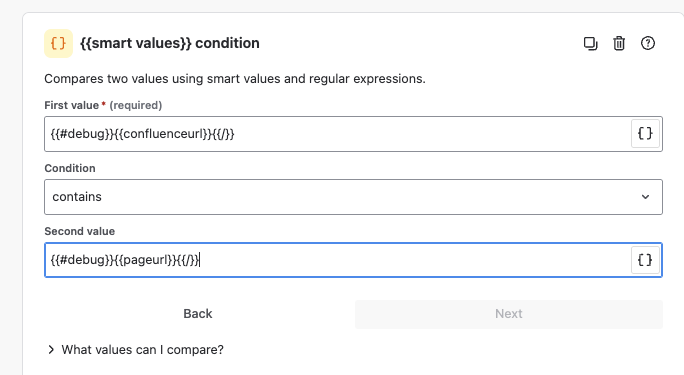Delete the condition using the trash icon
This screenshot has height=375, width=684.
coord(619,44)
